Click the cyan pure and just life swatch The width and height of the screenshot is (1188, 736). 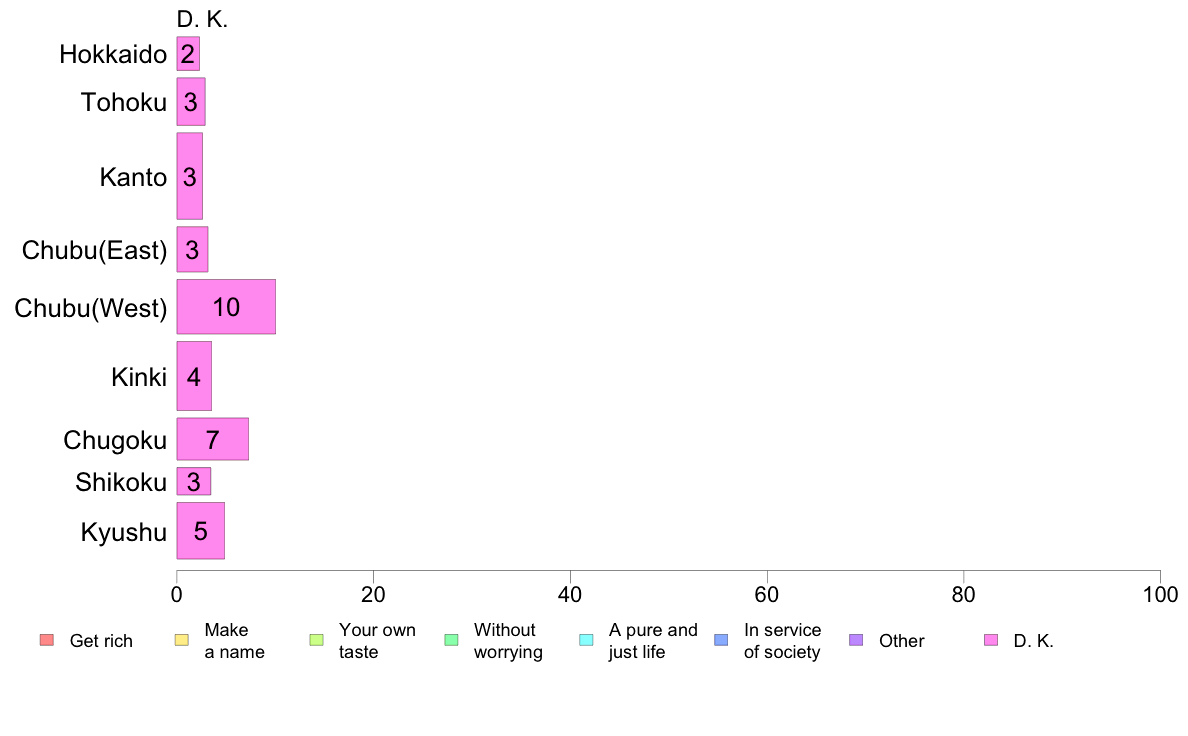click(x=586, y=640)
